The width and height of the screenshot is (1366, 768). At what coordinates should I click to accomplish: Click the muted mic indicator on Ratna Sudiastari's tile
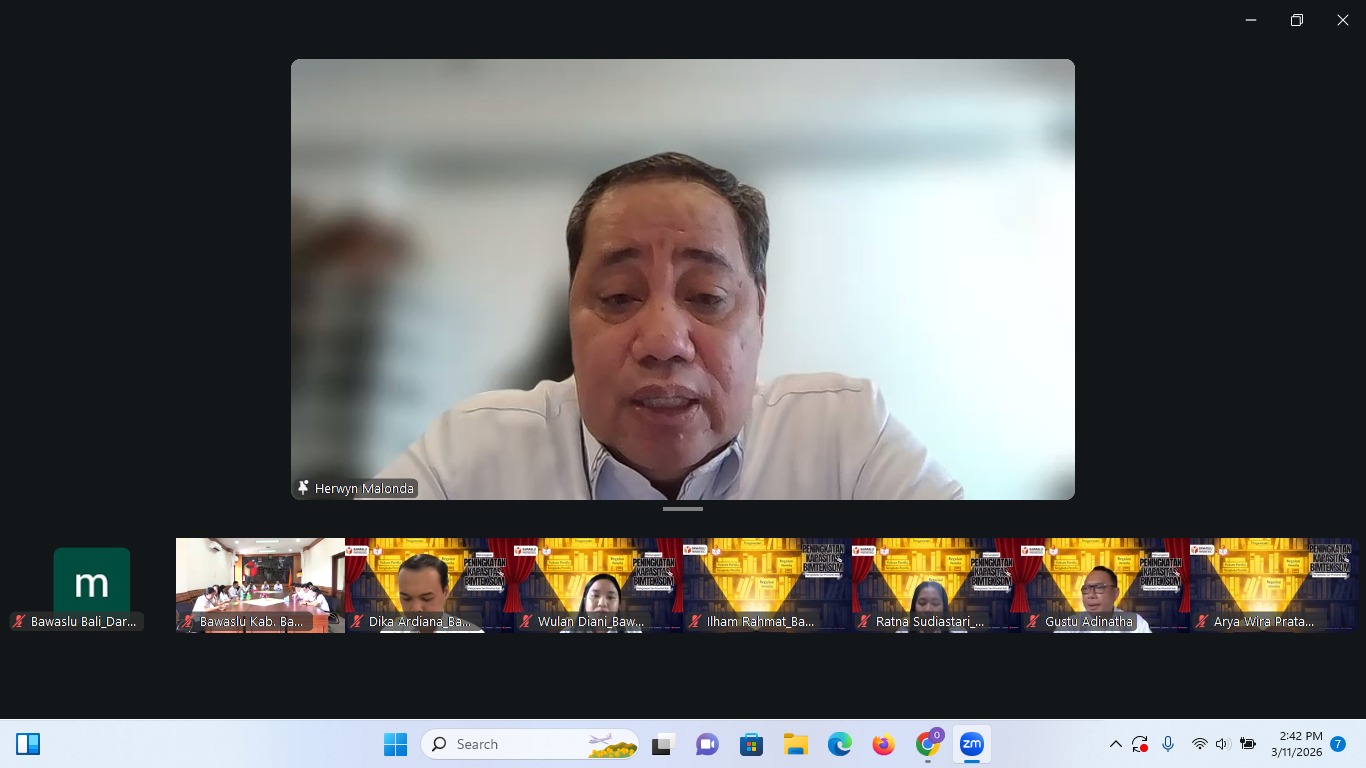[862, 621]
